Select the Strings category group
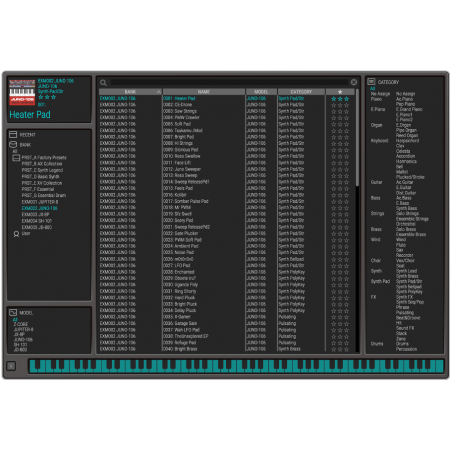The width and height of the screenshot is (452, 452). click(377, 214)
